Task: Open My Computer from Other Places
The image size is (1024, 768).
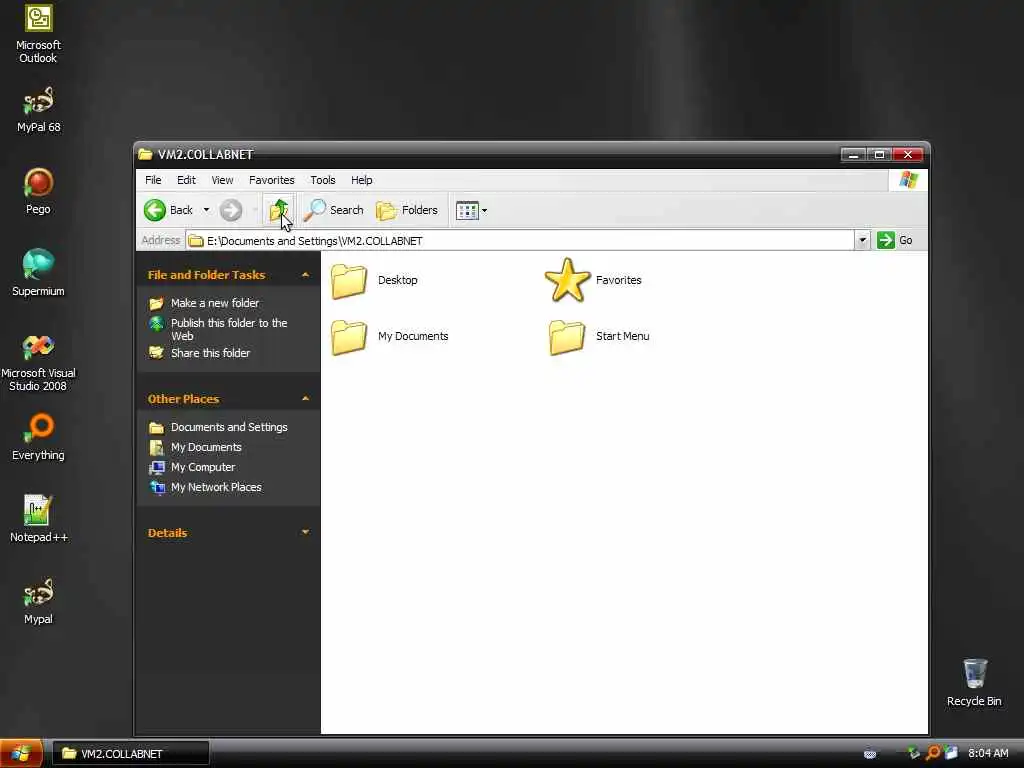Action: 202,468
